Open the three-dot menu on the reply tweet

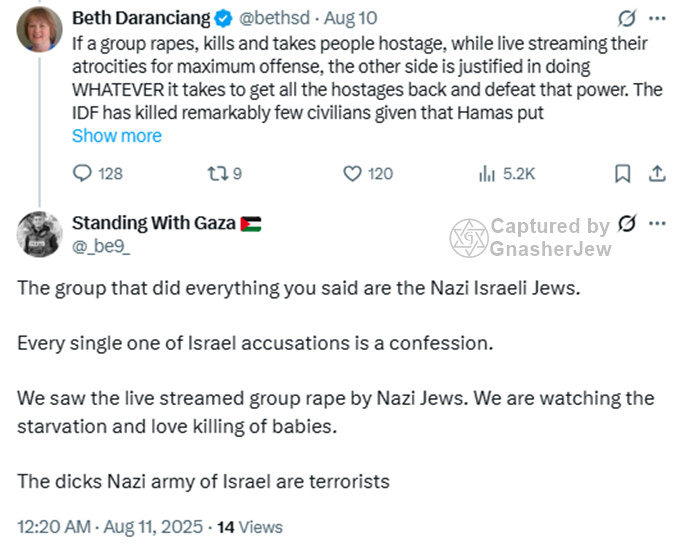pyautogui.click(x=656, y=224)
